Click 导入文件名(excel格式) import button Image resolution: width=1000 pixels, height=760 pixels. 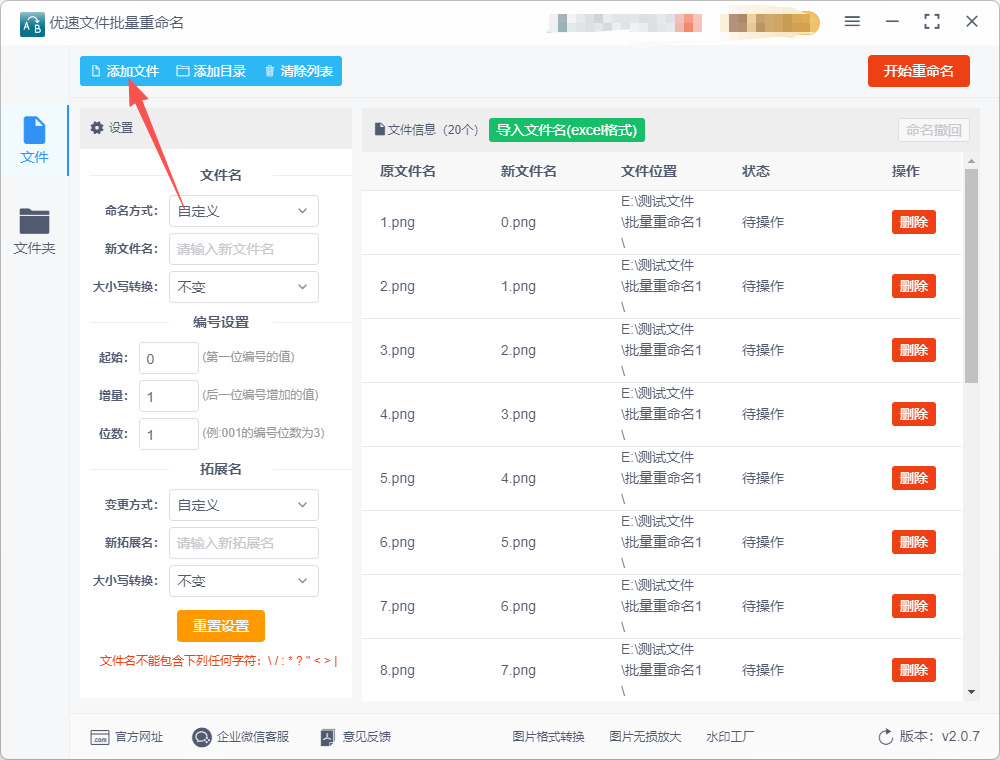567,130
